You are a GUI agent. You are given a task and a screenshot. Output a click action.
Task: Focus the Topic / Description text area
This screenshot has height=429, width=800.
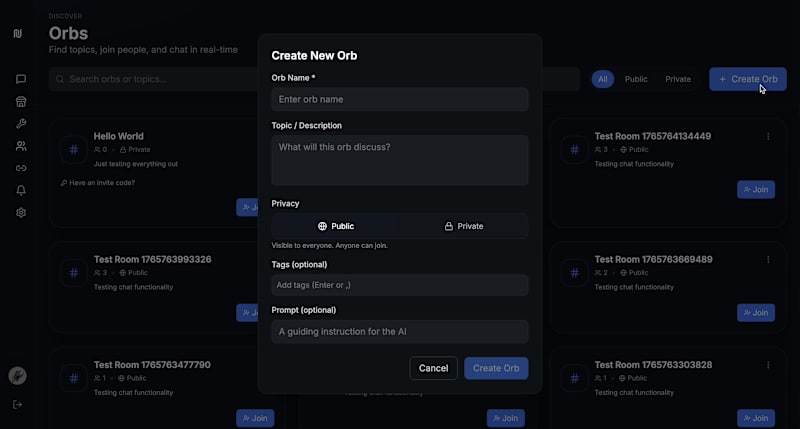(400, 160)
